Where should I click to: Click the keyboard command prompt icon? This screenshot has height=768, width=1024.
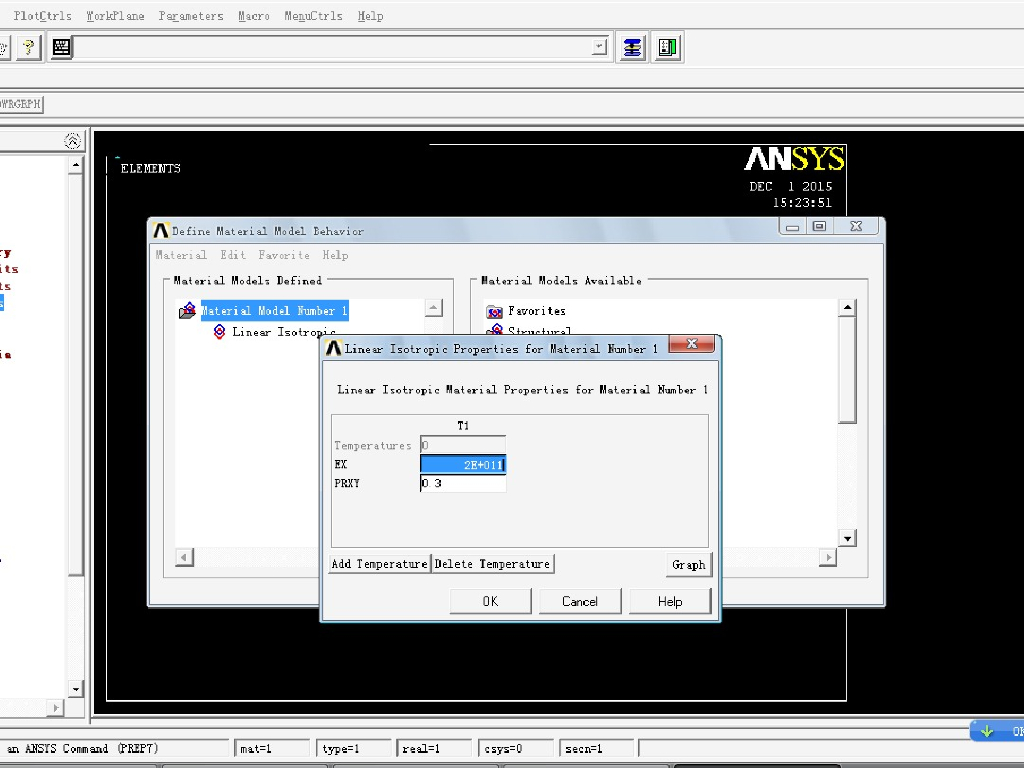(61, 47)
